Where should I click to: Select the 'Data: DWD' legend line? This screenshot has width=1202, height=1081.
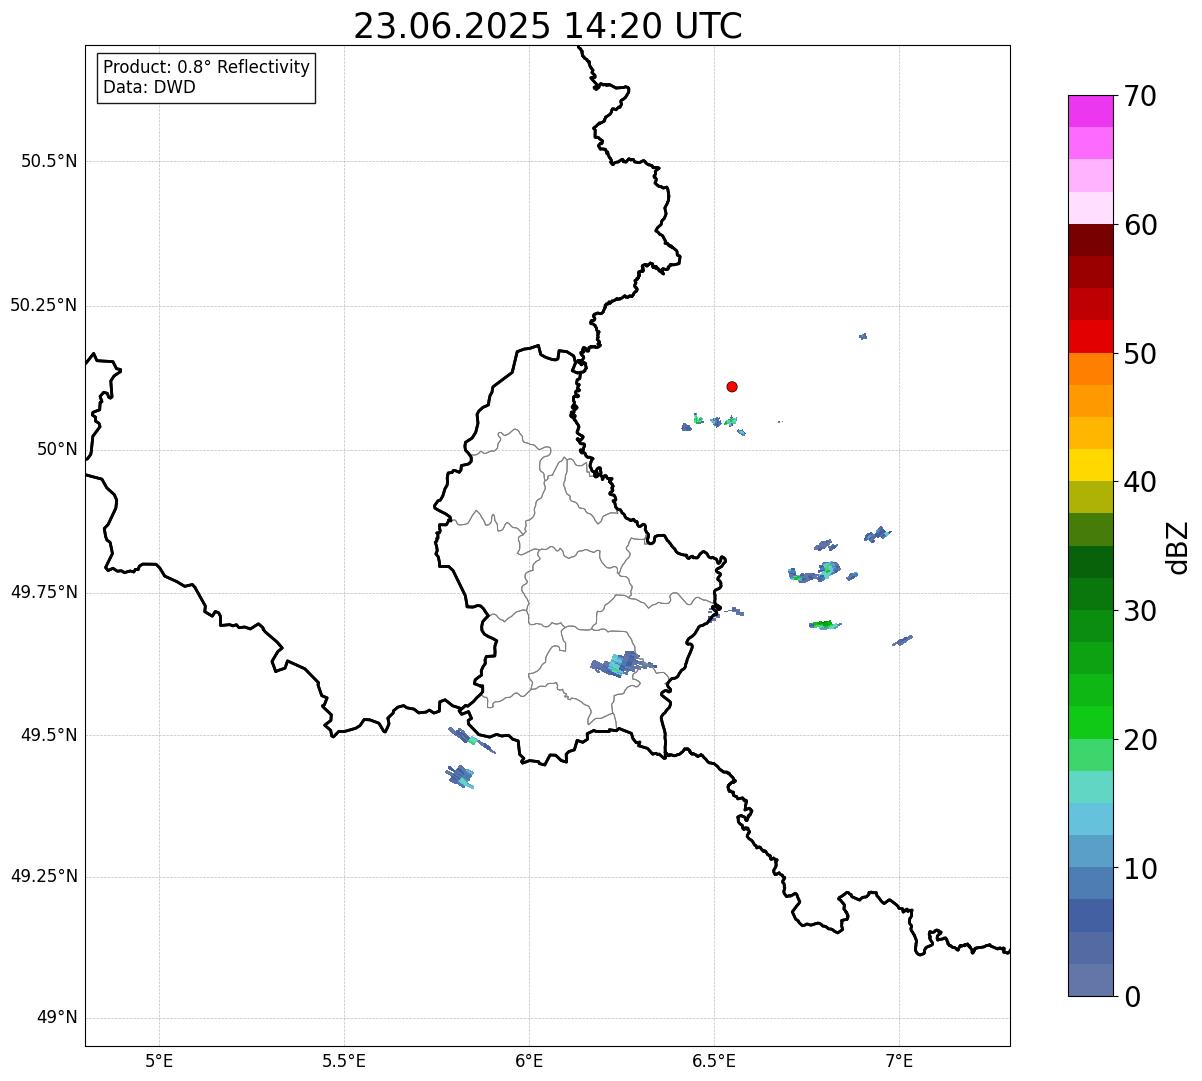click(149, 87)
